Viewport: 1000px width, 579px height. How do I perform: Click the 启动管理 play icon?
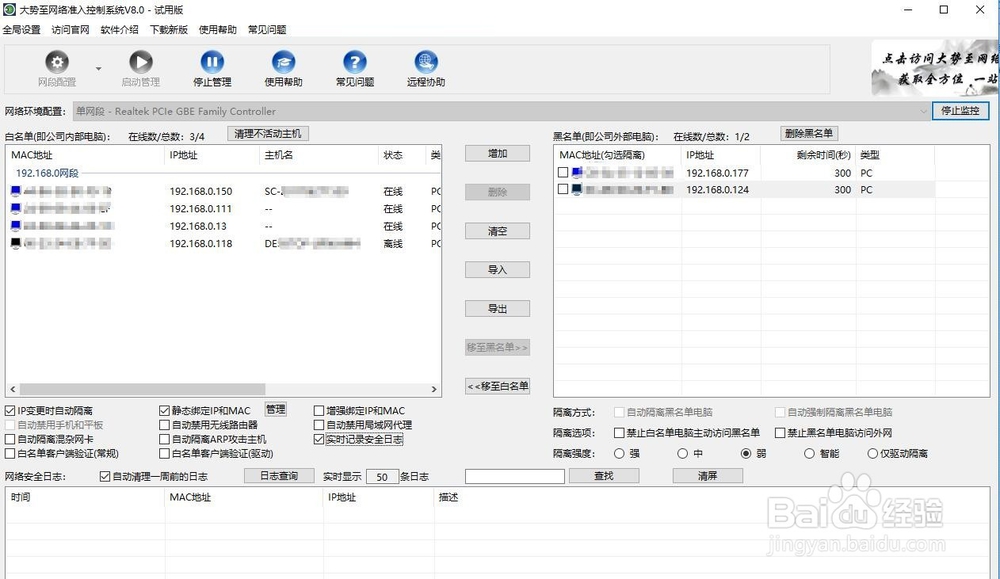click(x=140, y=62)
